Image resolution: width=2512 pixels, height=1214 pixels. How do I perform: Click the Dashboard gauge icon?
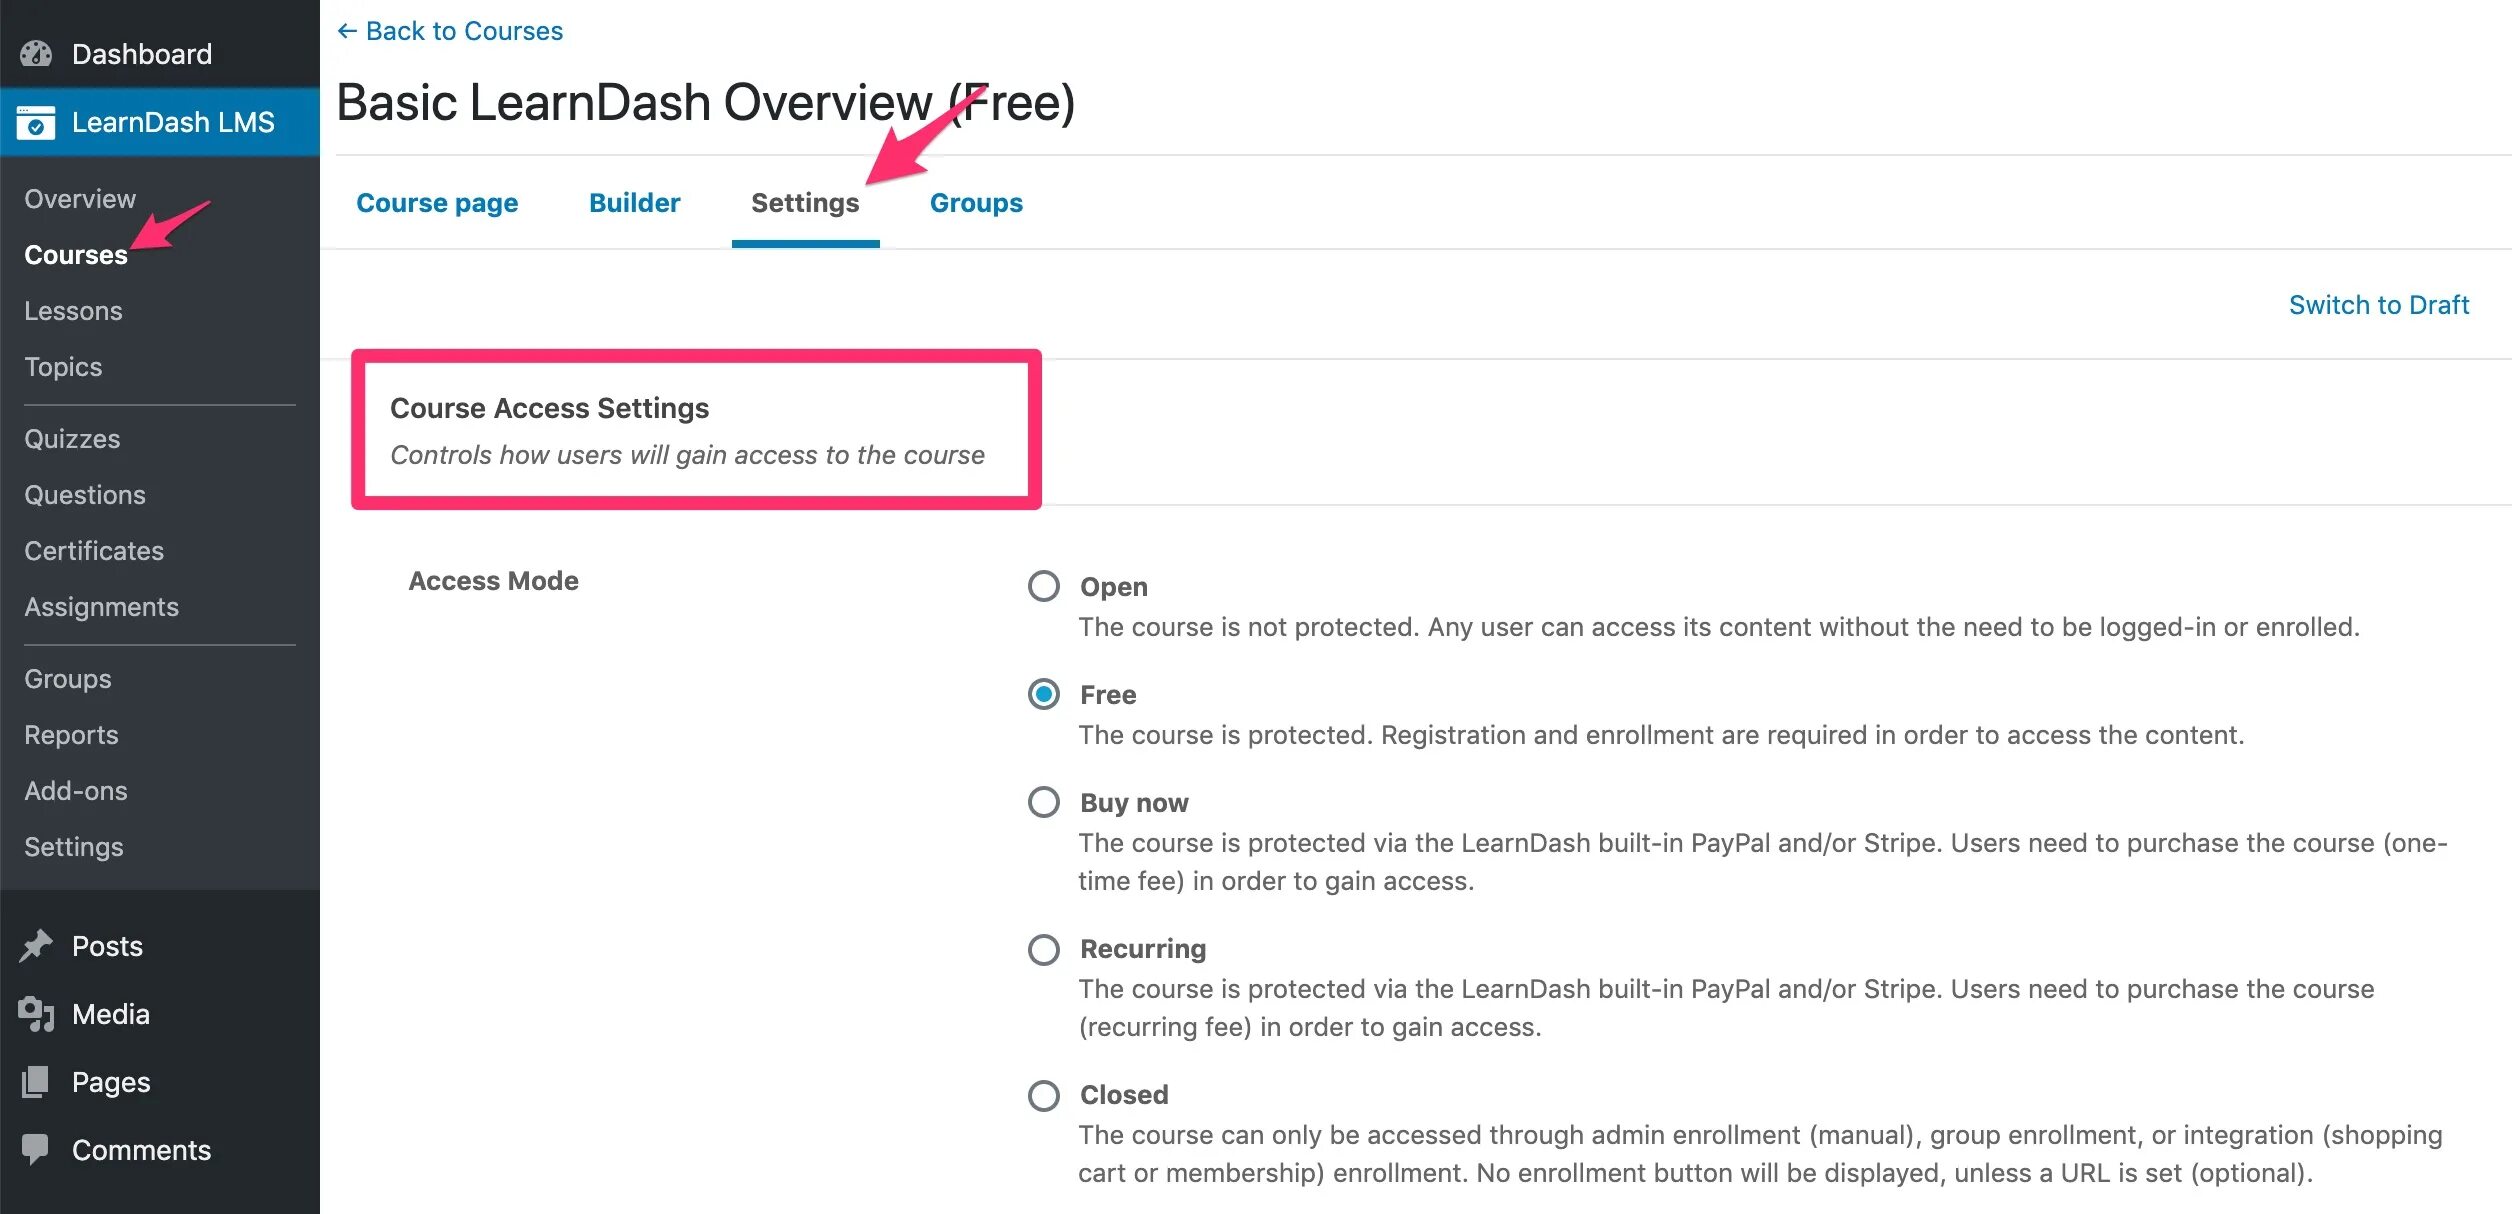pyautogui.click(x=36, y=54)
